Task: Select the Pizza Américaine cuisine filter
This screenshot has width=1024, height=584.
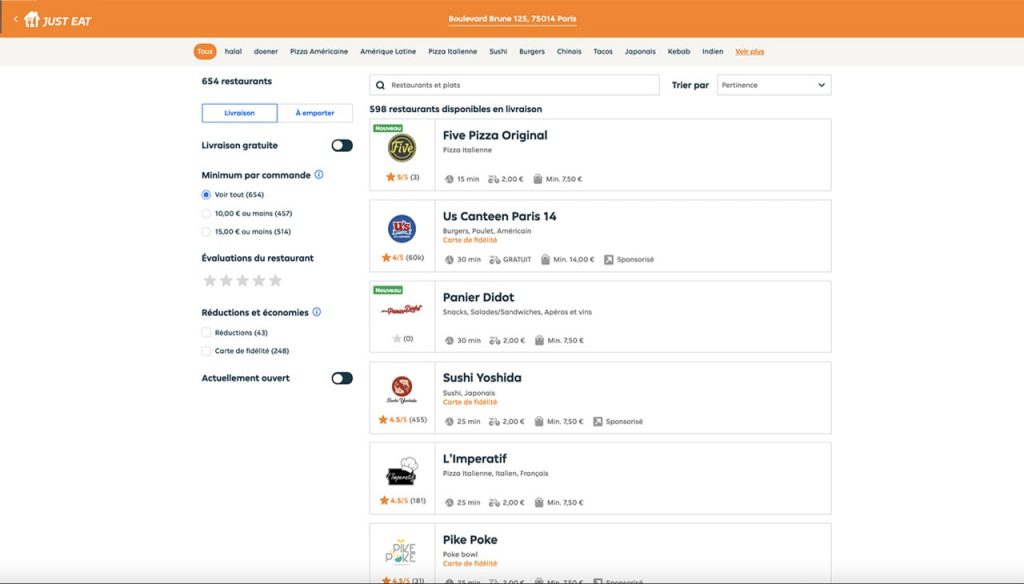Action: click(x=319, y=52)
